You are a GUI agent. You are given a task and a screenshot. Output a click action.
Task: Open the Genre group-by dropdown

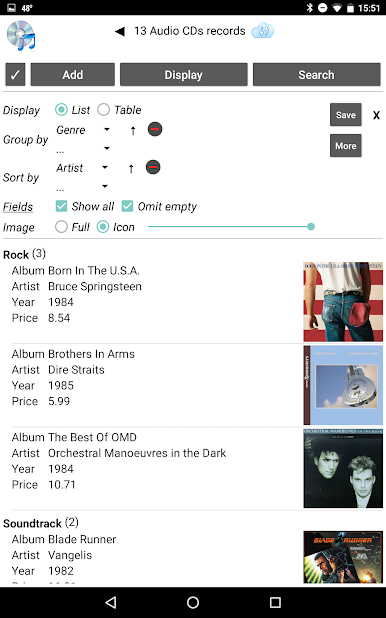point(83,130)
